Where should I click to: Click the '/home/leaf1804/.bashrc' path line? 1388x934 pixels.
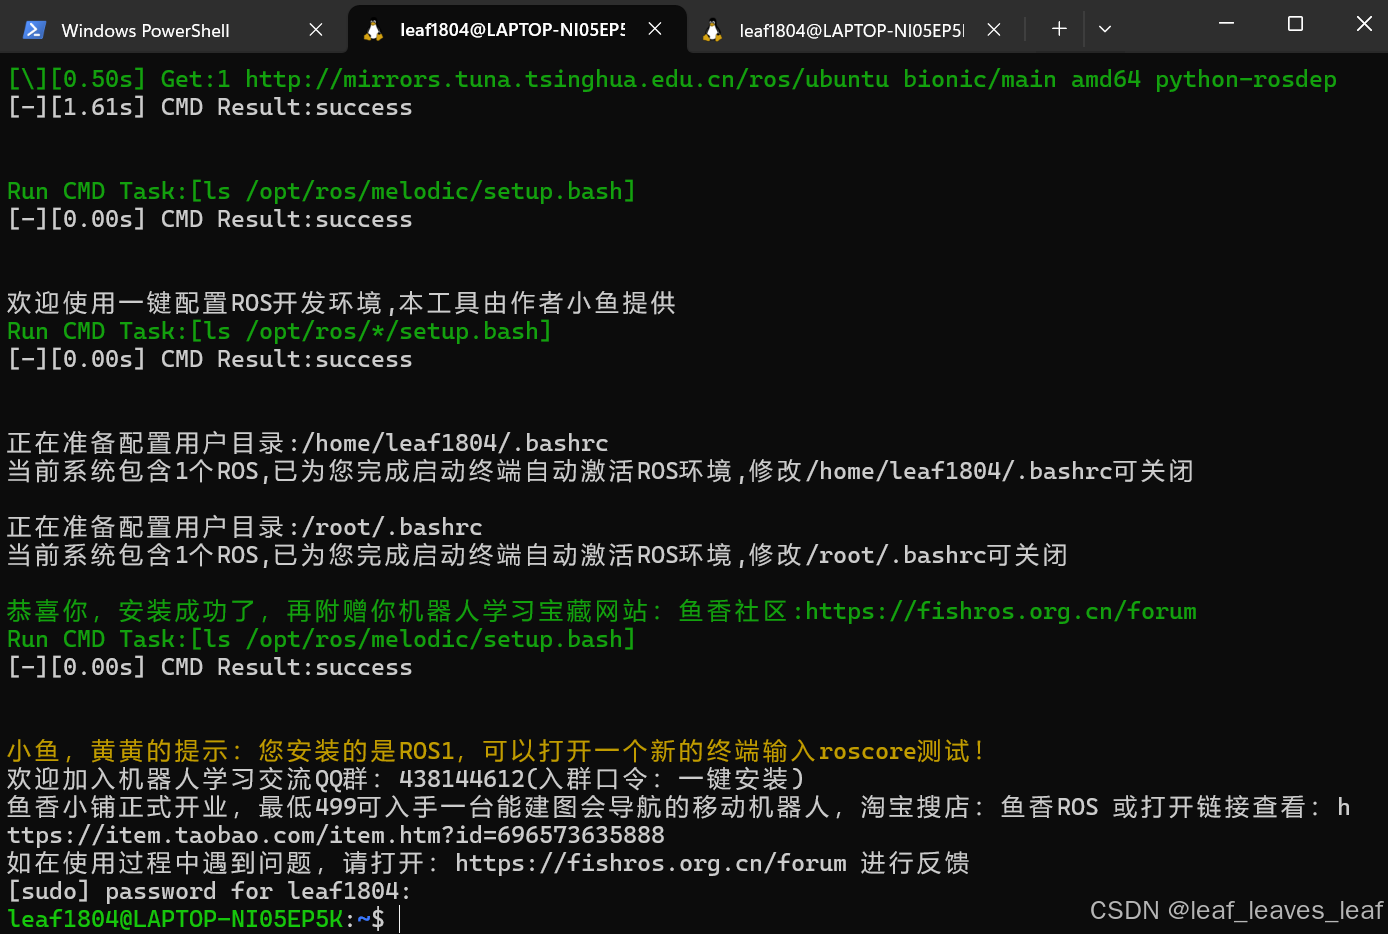(x=308, y=443)
